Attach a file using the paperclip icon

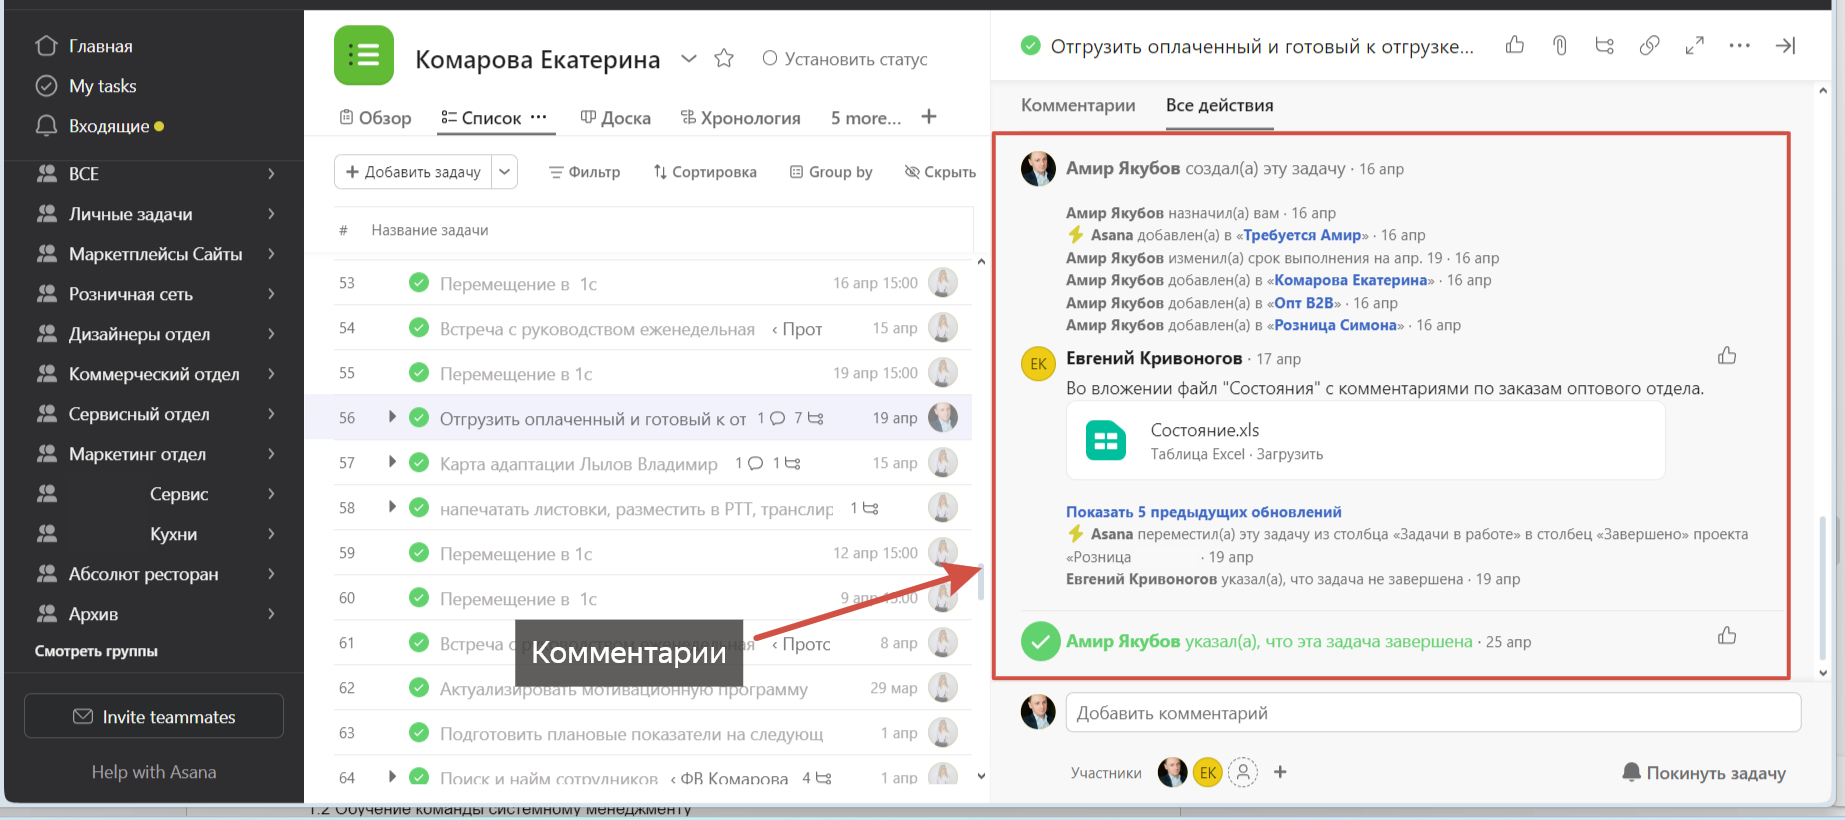click(1560, 45)
